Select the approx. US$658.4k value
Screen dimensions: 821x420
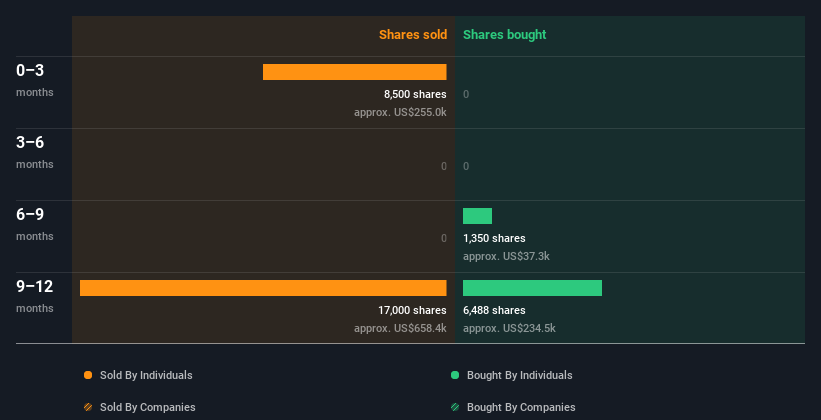tap(401, 328)
